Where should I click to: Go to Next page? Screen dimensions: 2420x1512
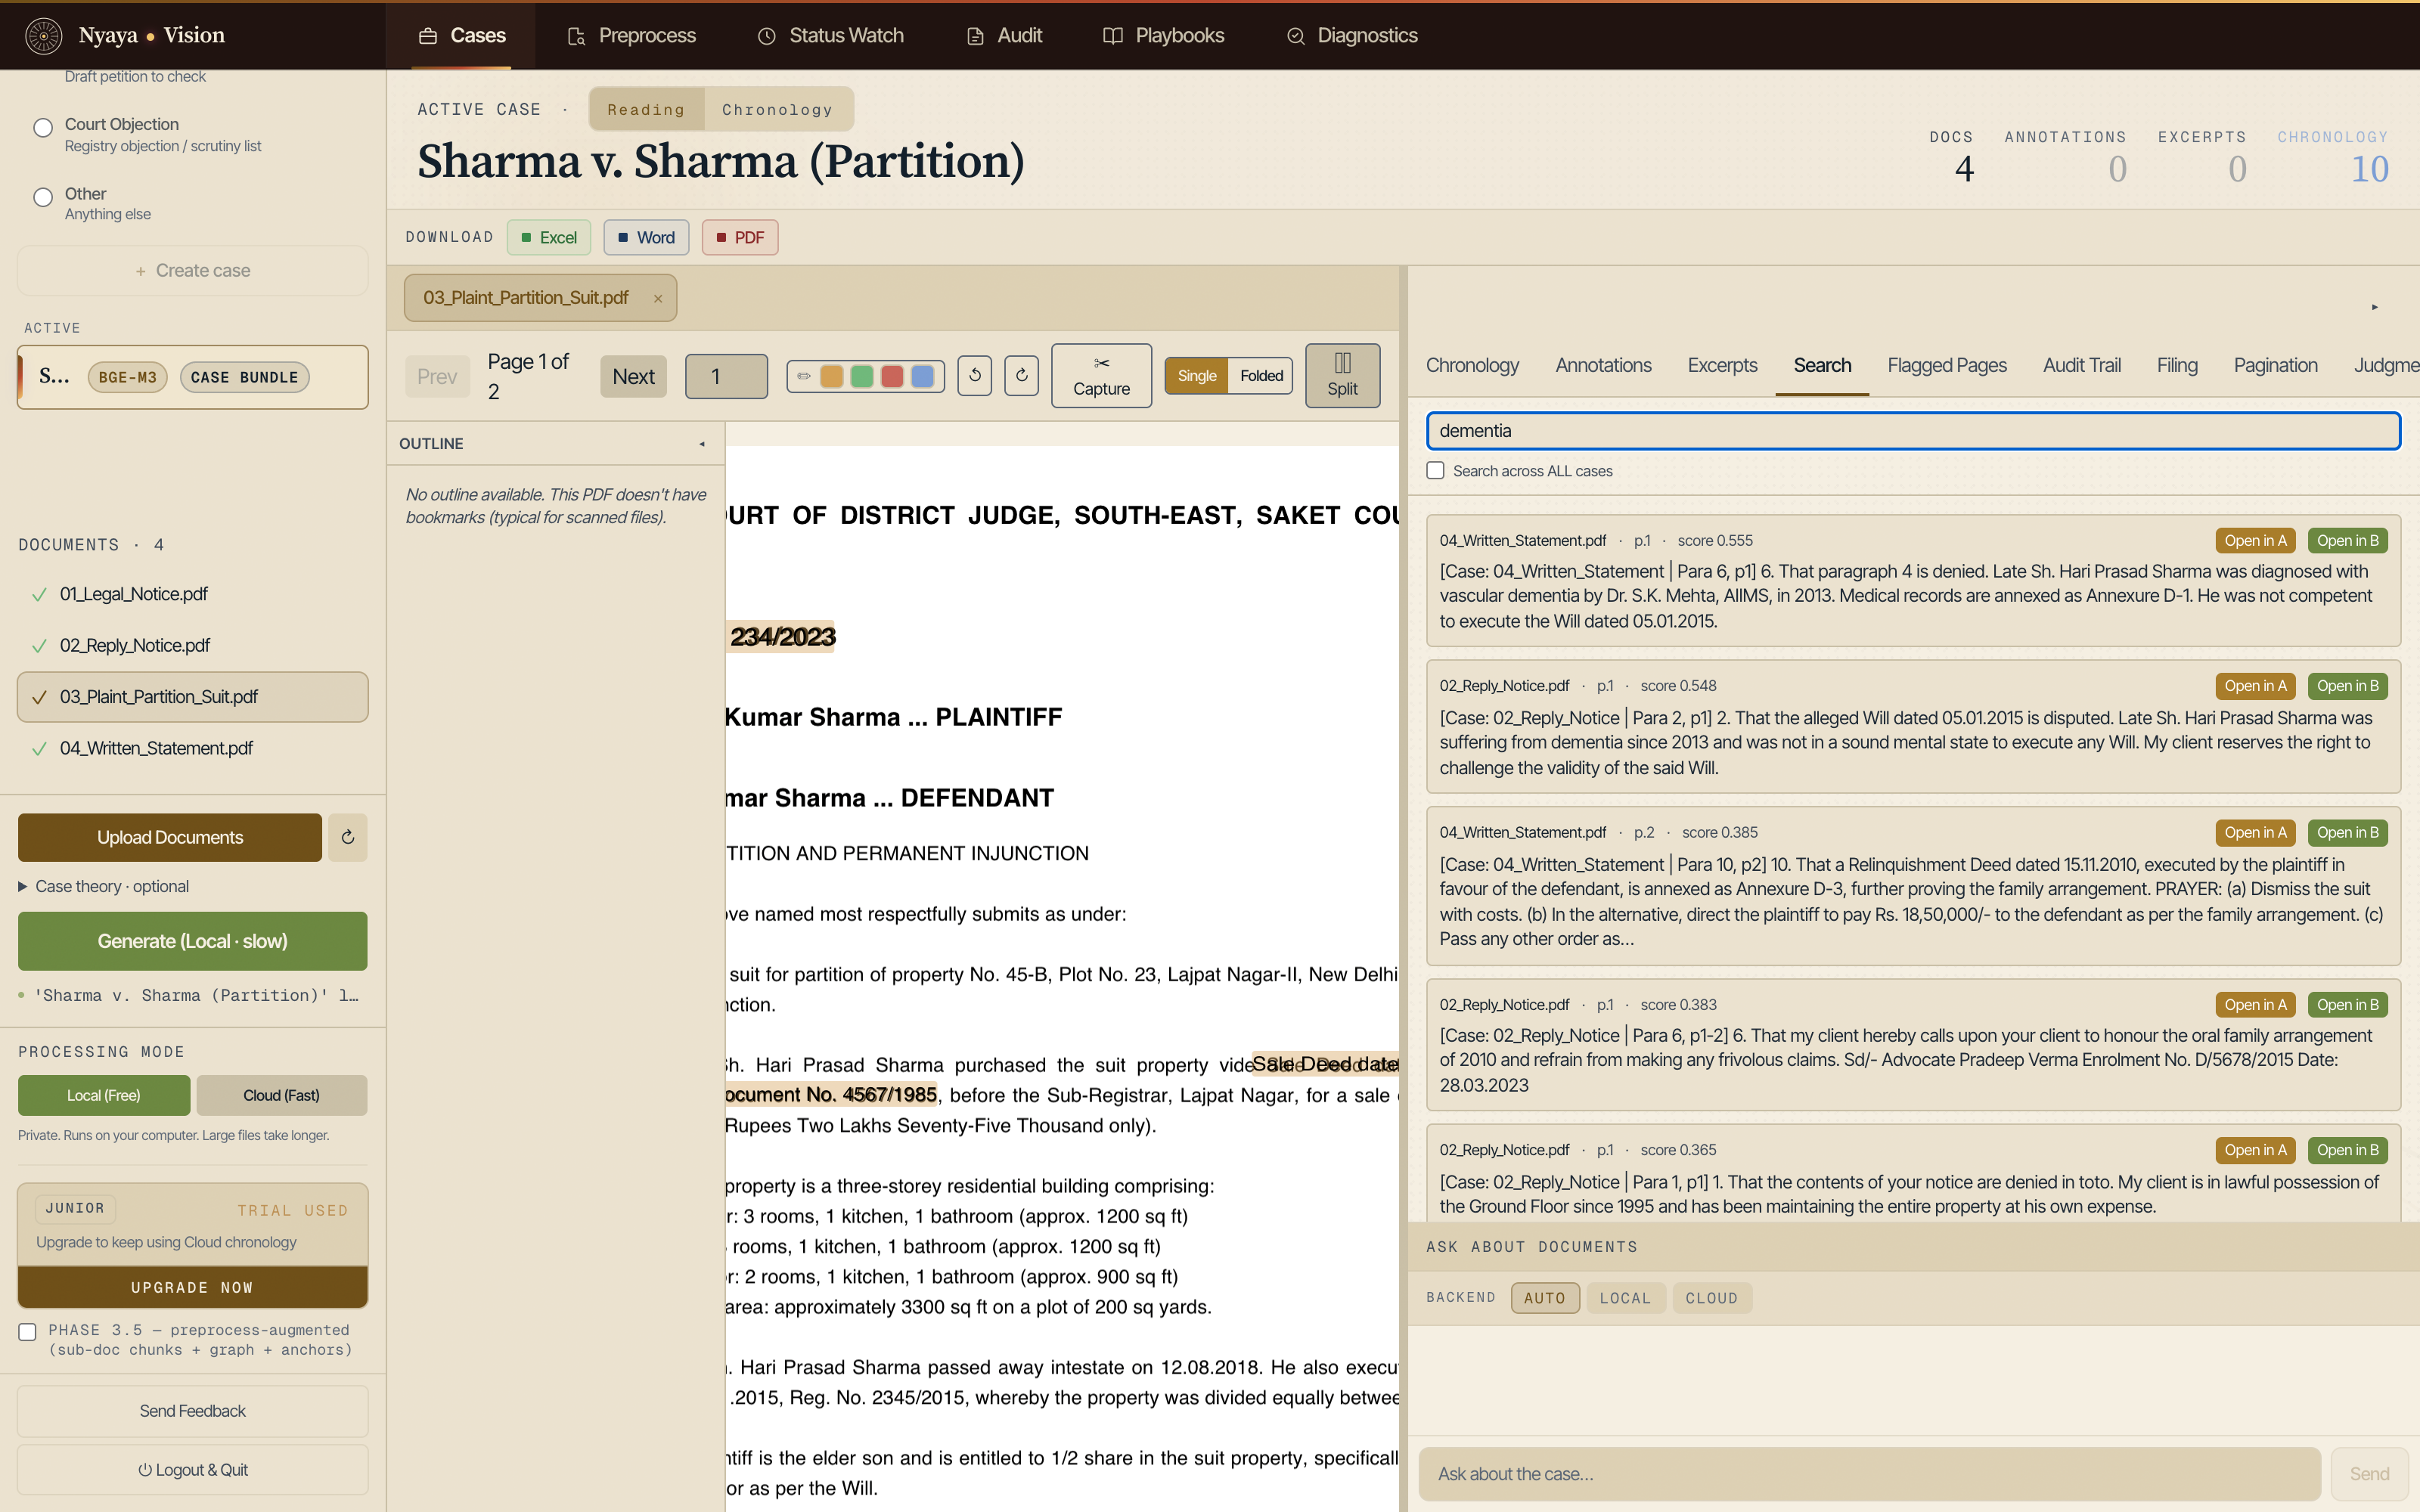633,376
